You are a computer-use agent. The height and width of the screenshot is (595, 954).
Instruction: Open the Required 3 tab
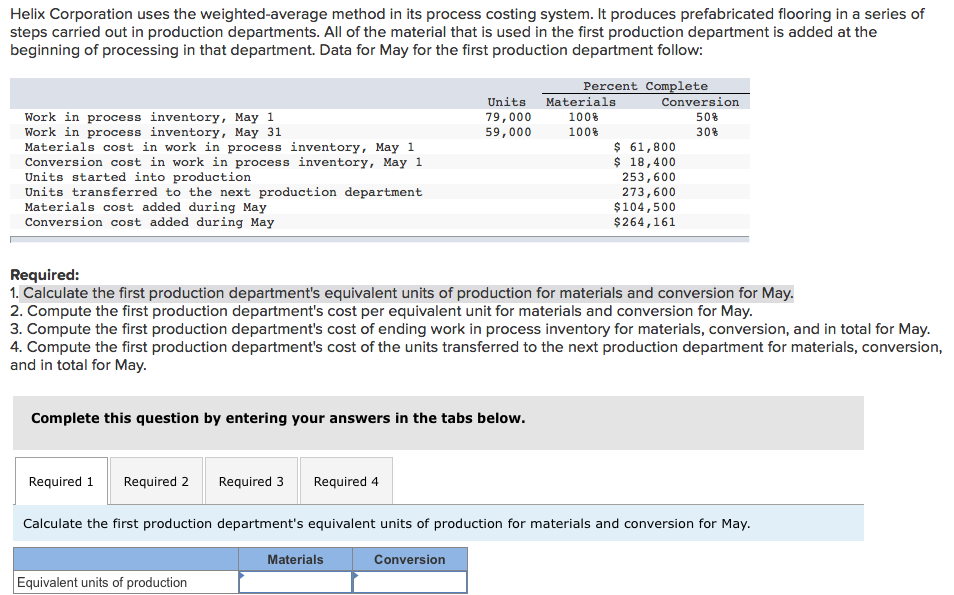click(x=251, y=481)
